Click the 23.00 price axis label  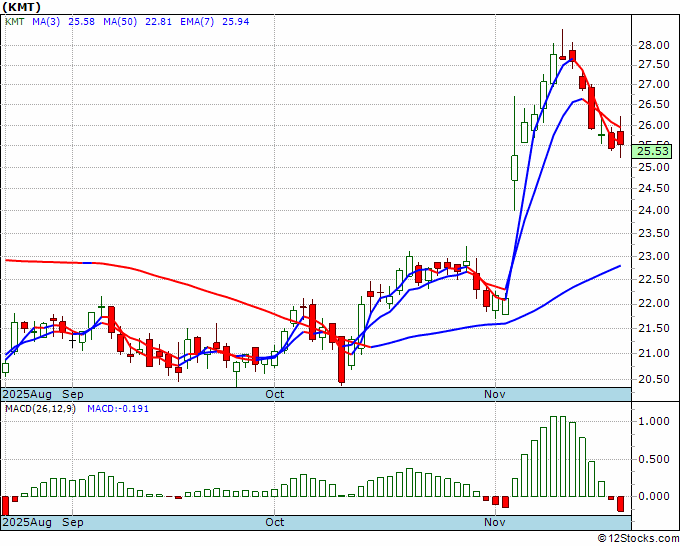654,256
